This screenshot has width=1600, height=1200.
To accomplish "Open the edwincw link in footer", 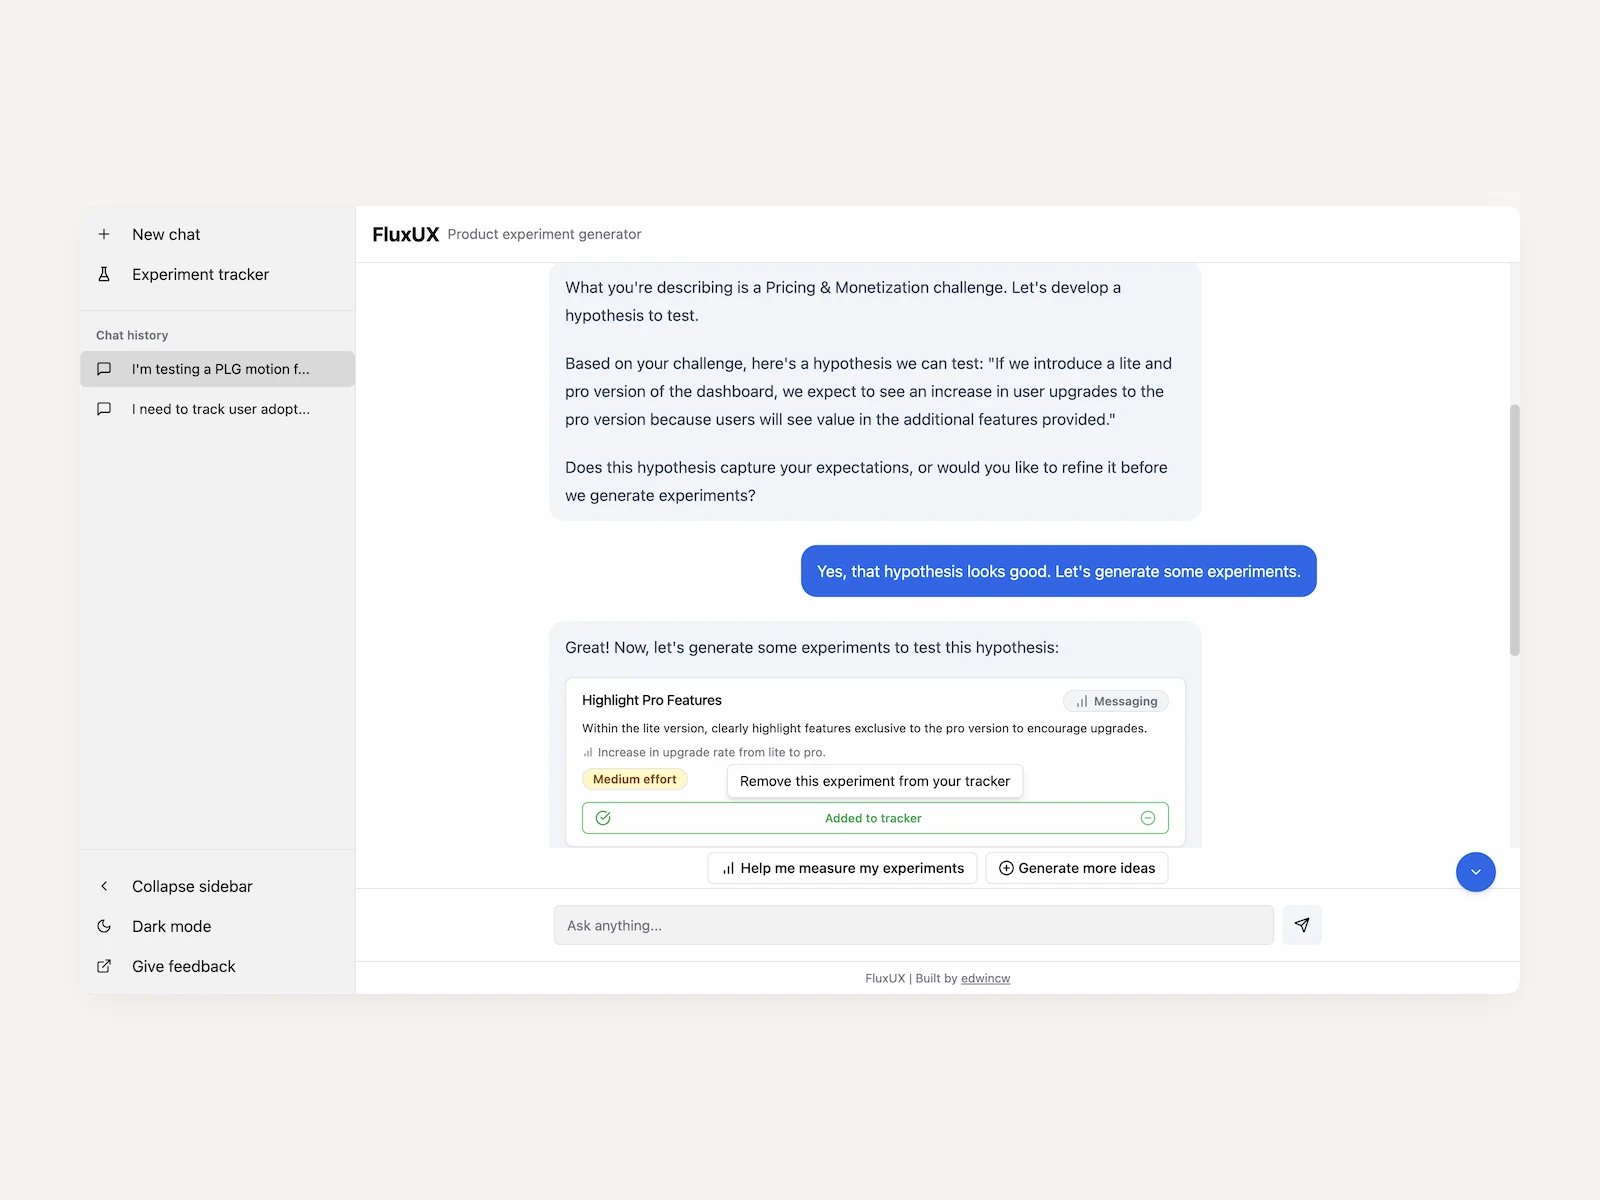I will coord(985,978).
